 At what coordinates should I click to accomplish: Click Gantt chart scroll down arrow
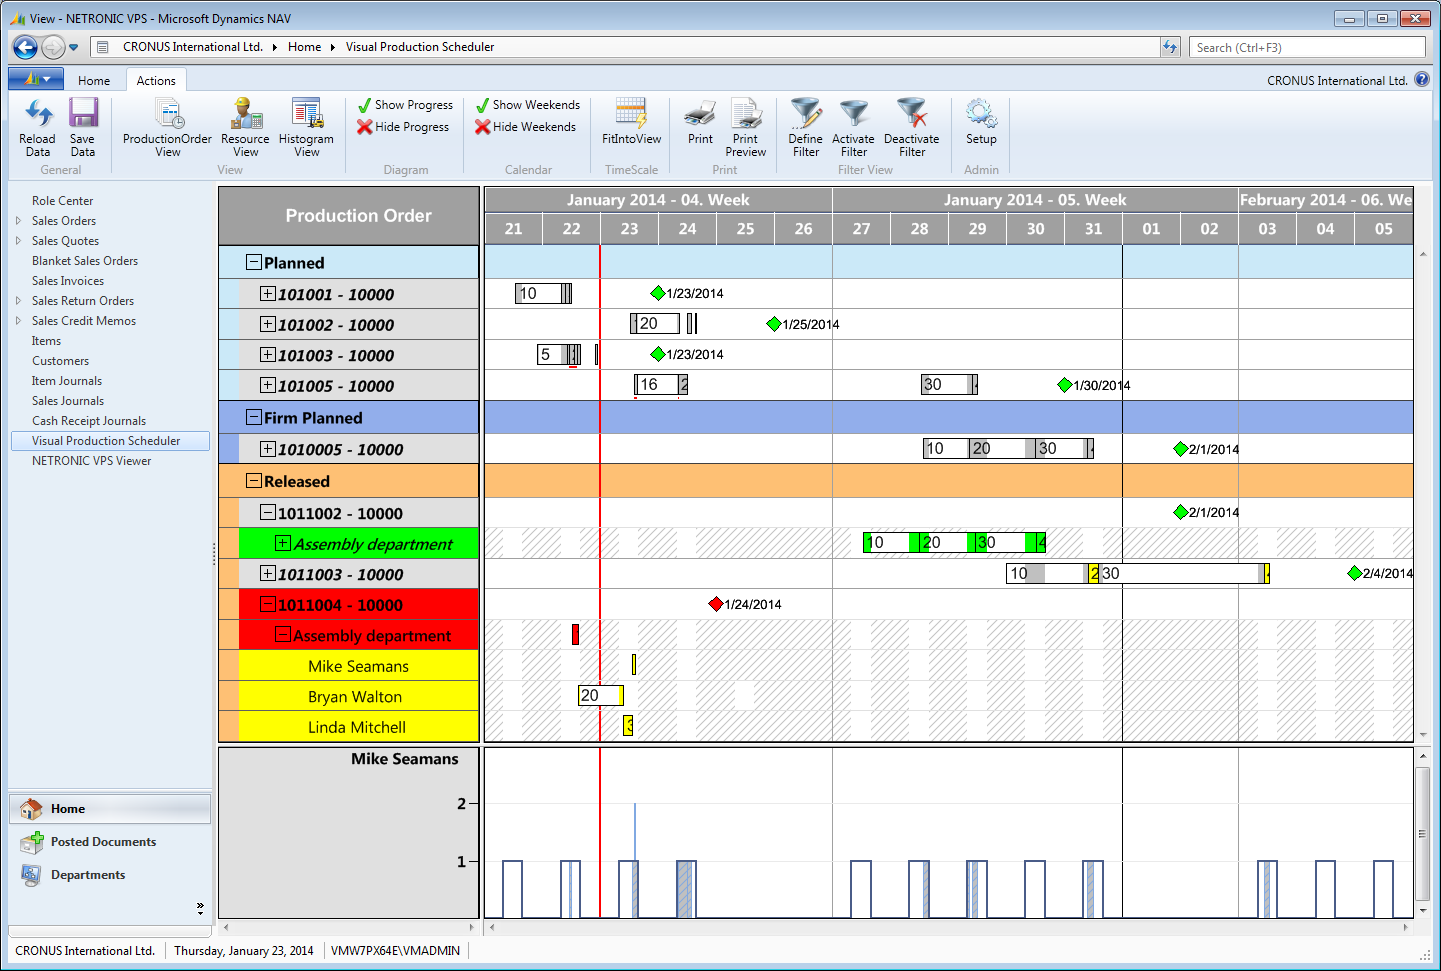(1423, 734)
